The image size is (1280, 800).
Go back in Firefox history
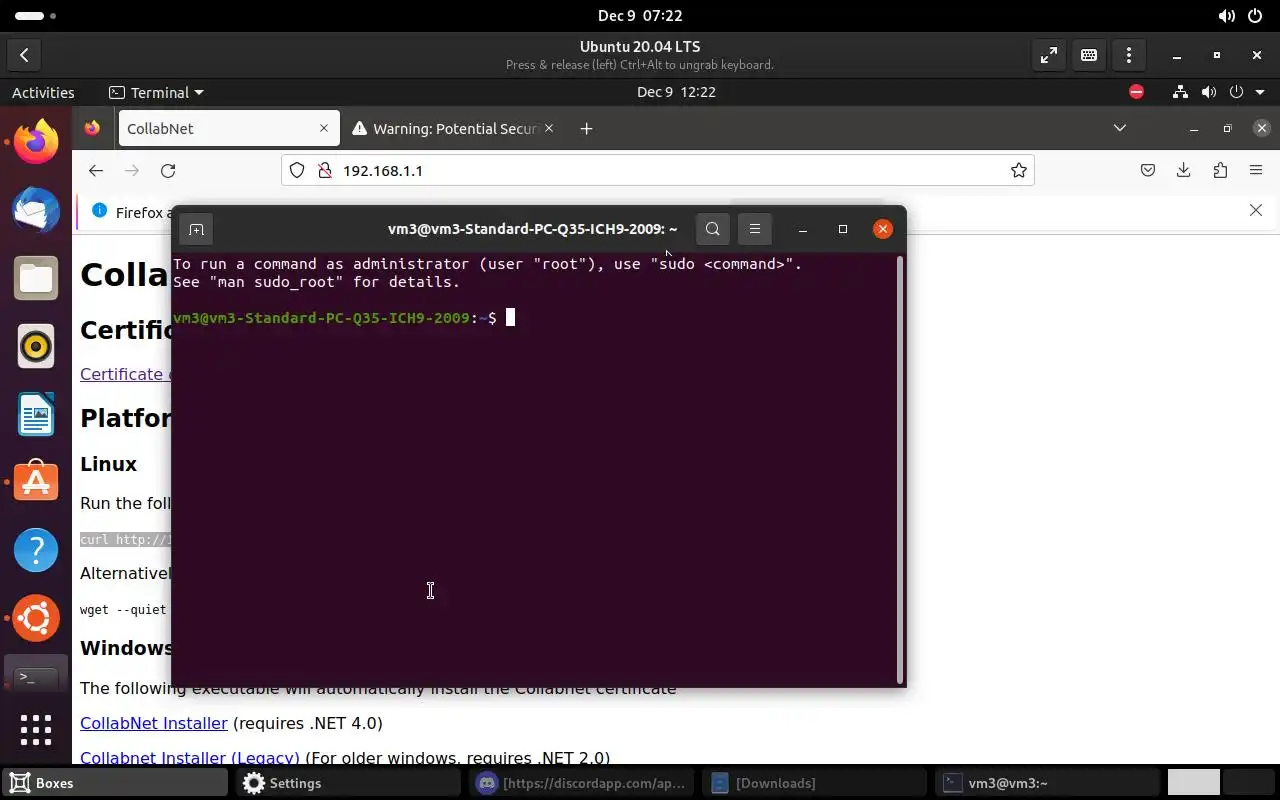coord(96,171)
